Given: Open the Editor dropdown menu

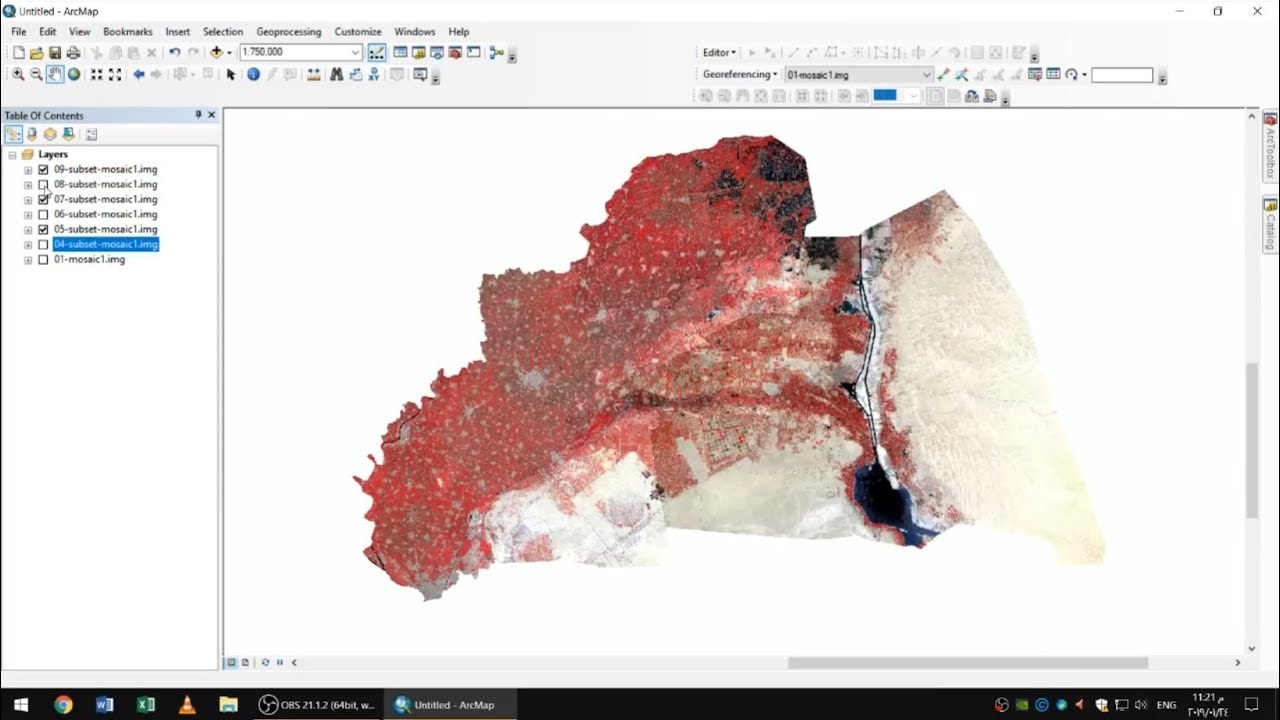Looking at the screenshot, I should 719,52.
